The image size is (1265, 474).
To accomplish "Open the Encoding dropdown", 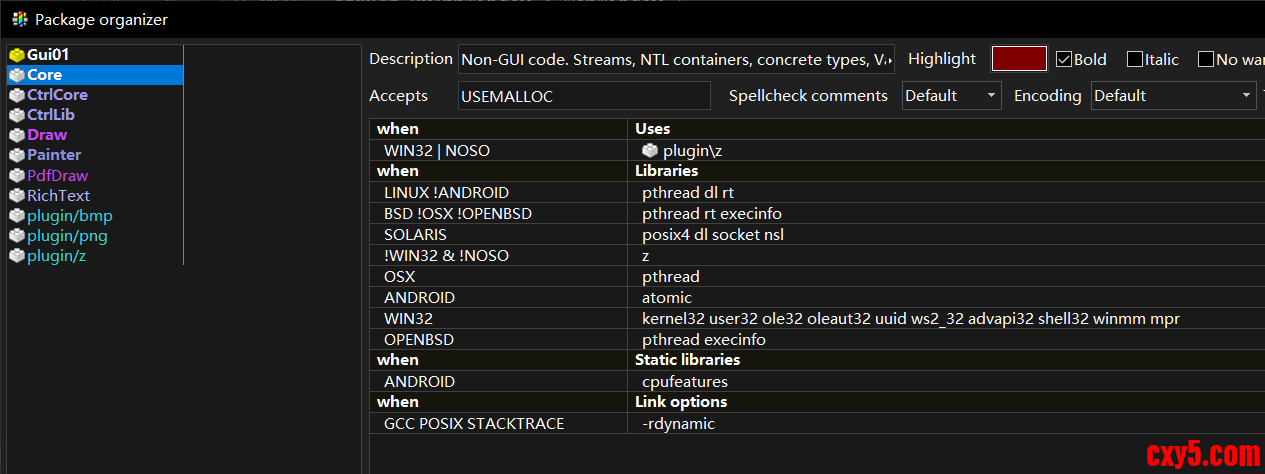I will [1173, 96].
